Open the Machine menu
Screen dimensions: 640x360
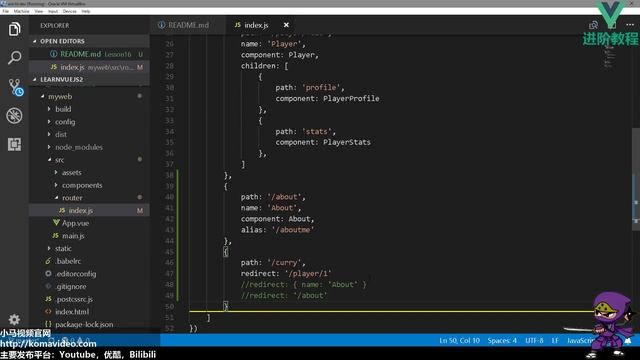(x=21, y=11)
